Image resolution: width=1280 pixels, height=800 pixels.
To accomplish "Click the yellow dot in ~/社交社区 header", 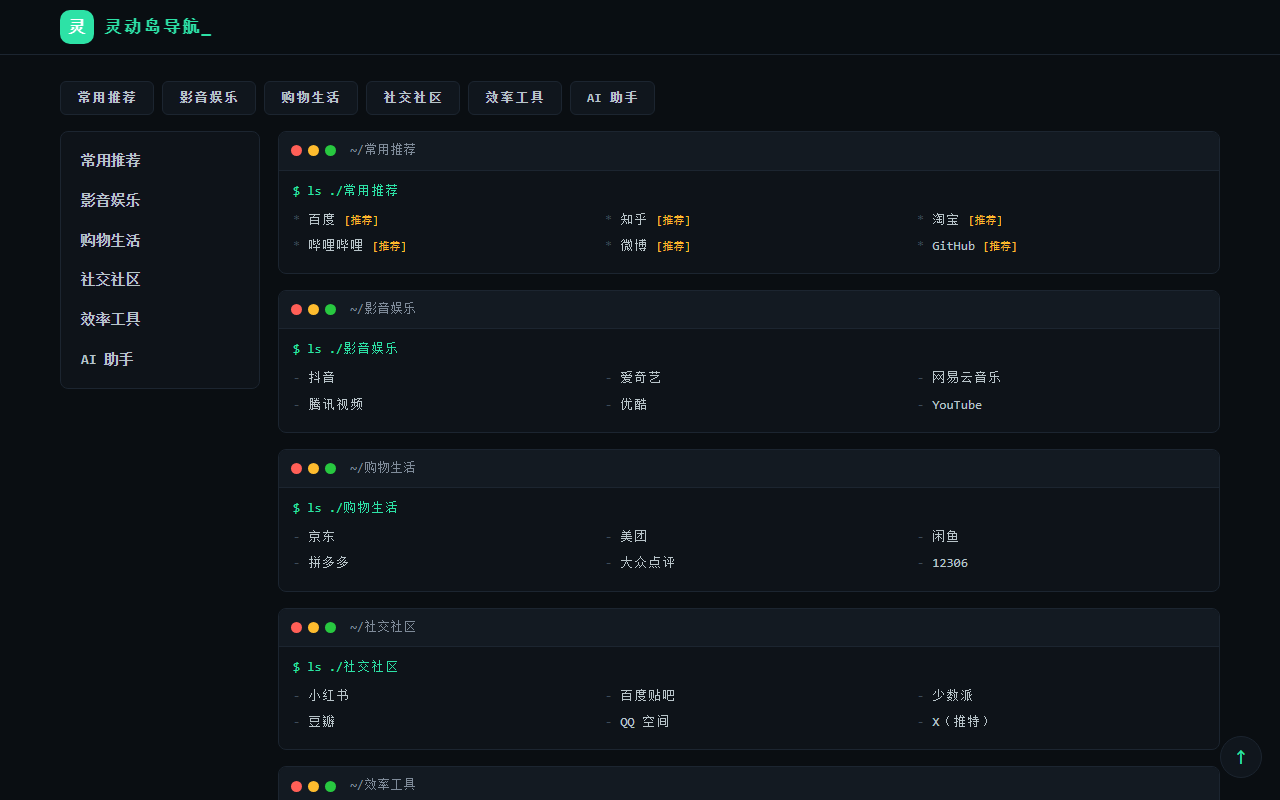I will click(313, 627).
